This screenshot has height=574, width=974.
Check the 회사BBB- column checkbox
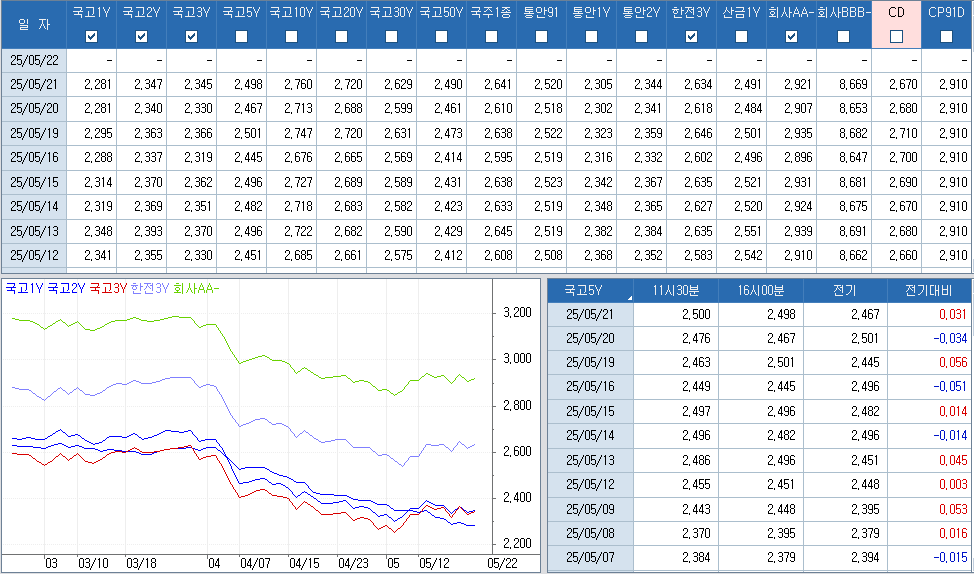tap(843, 37)
